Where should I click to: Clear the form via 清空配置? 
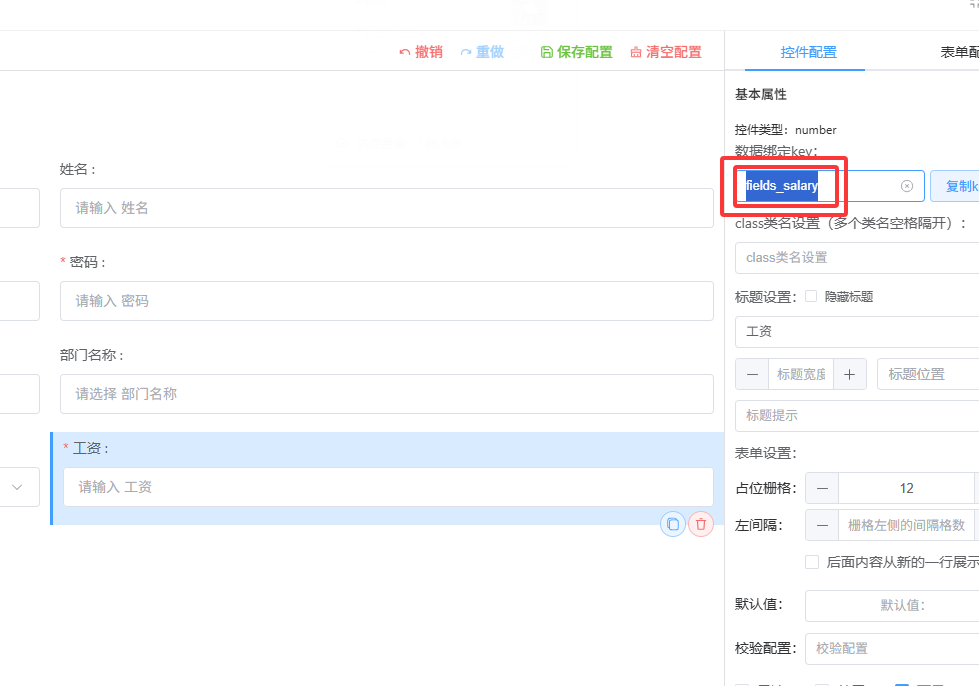[666, 52]
